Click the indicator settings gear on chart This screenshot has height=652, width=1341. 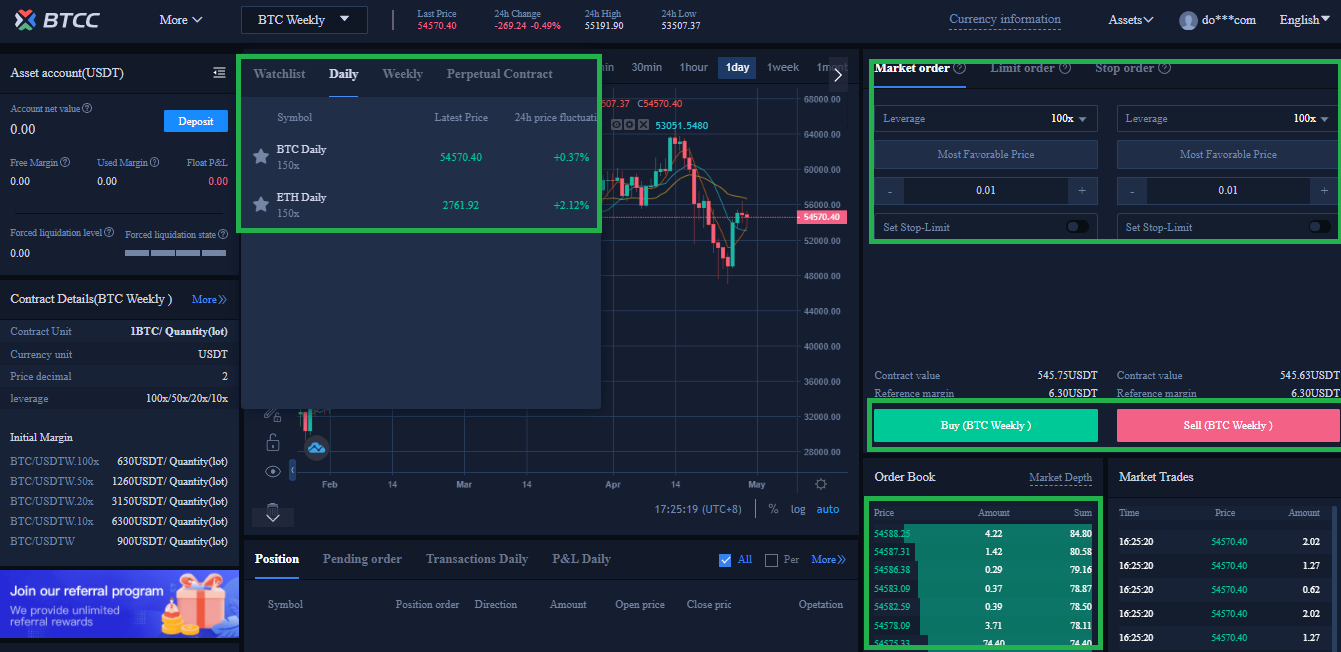click(630, 125)
